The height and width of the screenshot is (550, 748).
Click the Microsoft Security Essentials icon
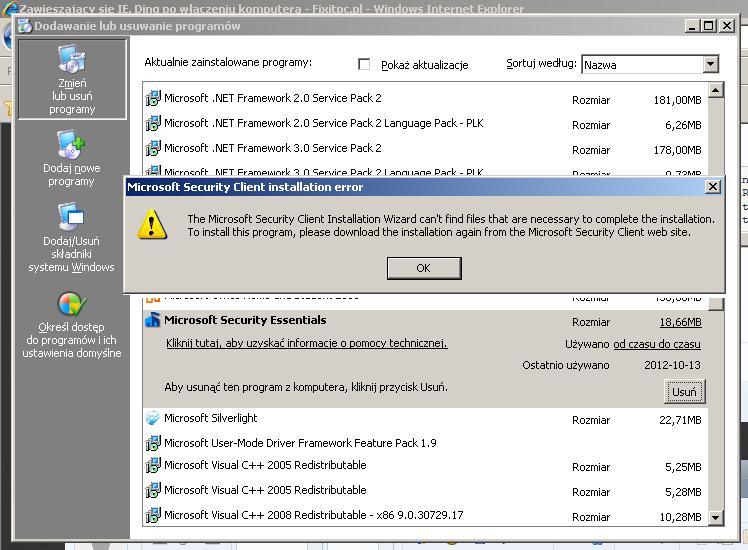153,320
